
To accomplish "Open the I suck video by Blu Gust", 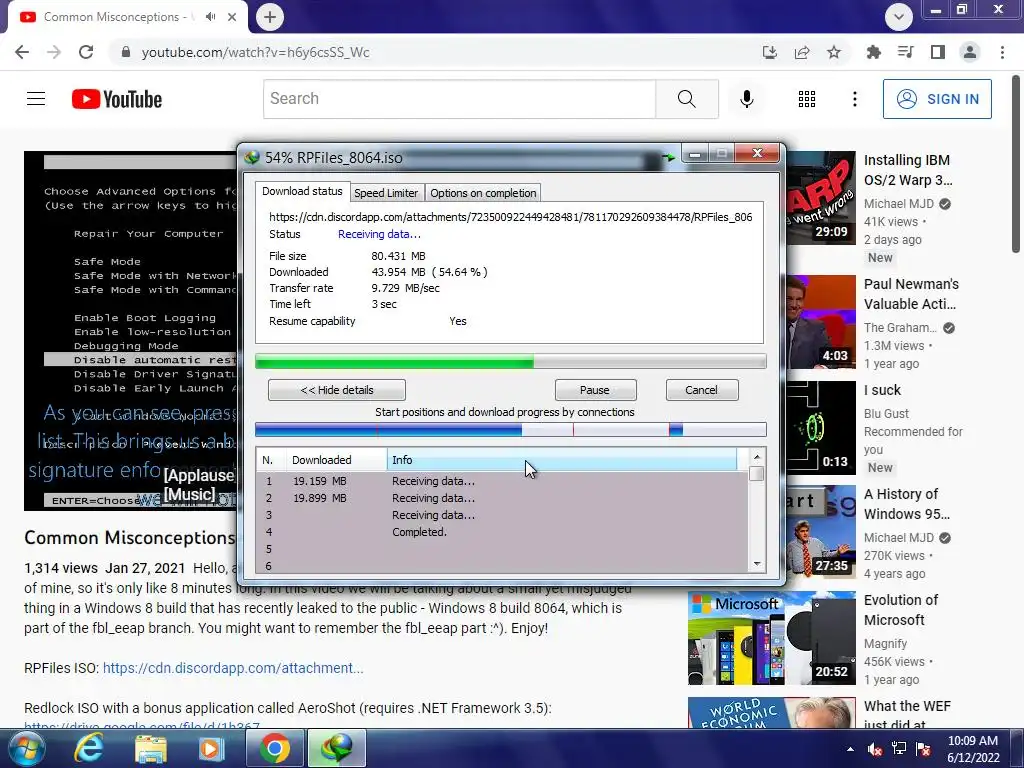I will coord(882,391).
